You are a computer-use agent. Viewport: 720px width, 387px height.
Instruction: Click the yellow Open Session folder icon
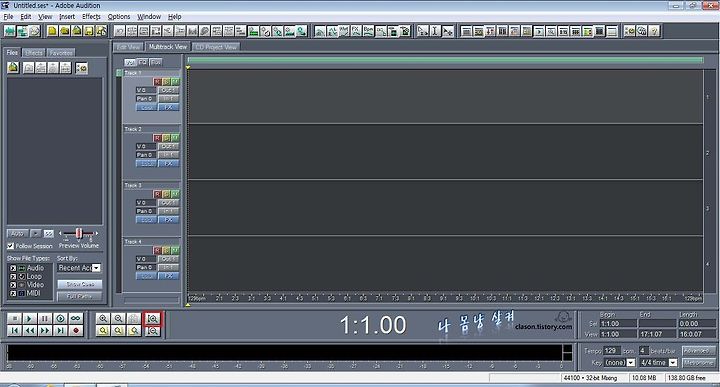pos(65,31)
